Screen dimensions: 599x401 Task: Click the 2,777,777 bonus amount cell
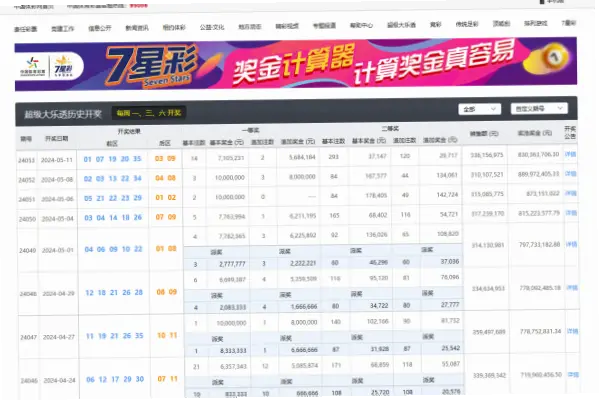point(232,264)
